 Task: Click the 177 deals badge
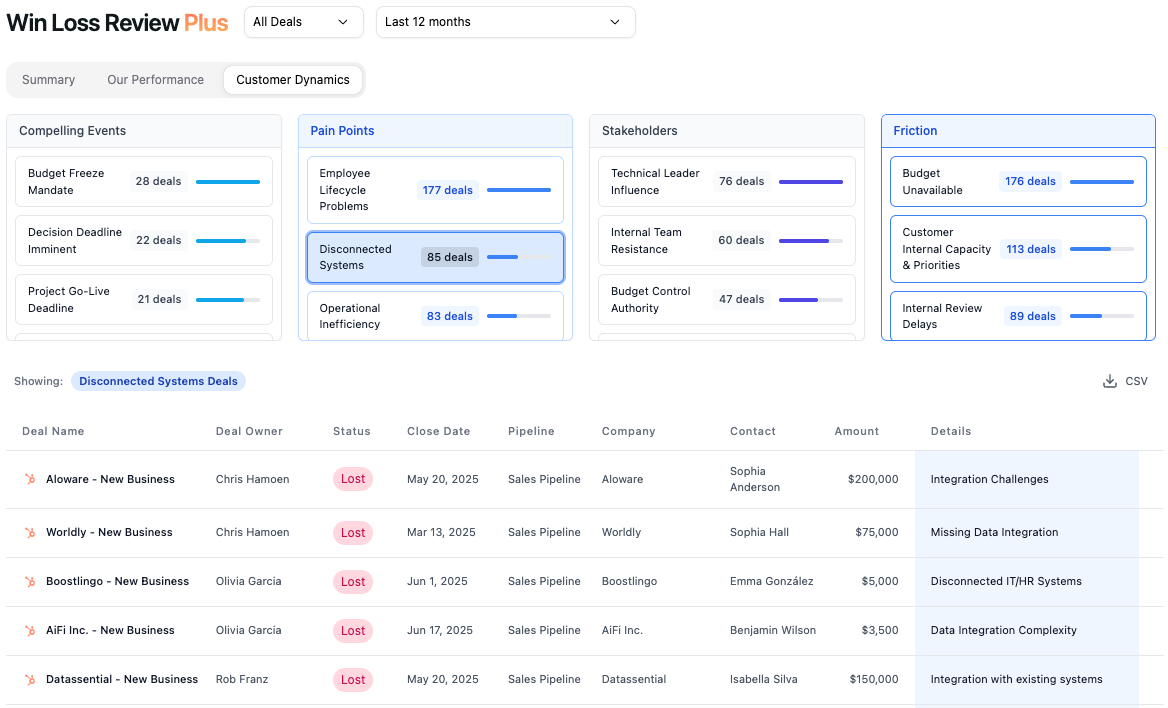tap(447, 189)
